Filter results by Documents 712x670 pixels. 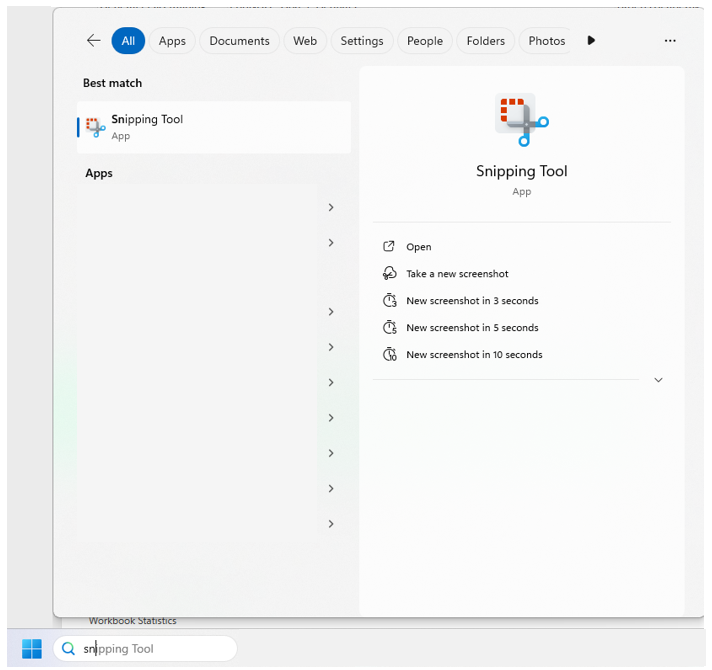pos(239,41)
